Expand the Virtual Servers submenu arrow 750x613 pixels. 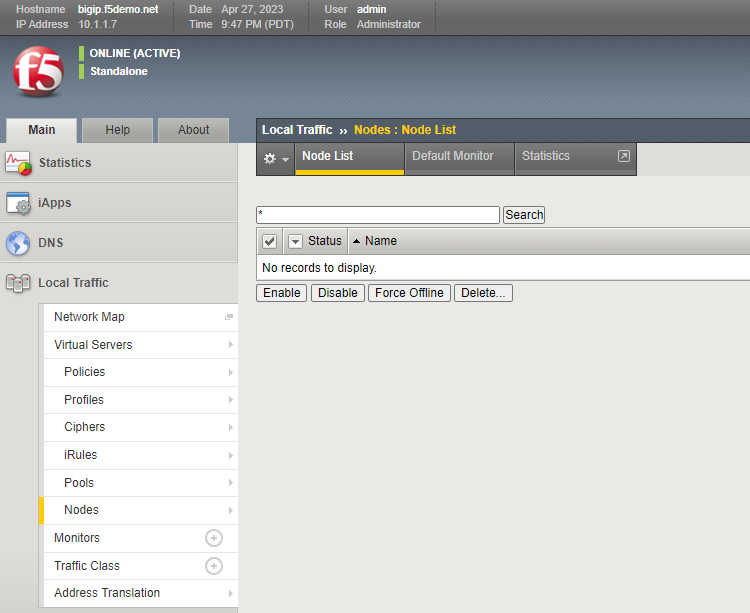click(231, 345)
